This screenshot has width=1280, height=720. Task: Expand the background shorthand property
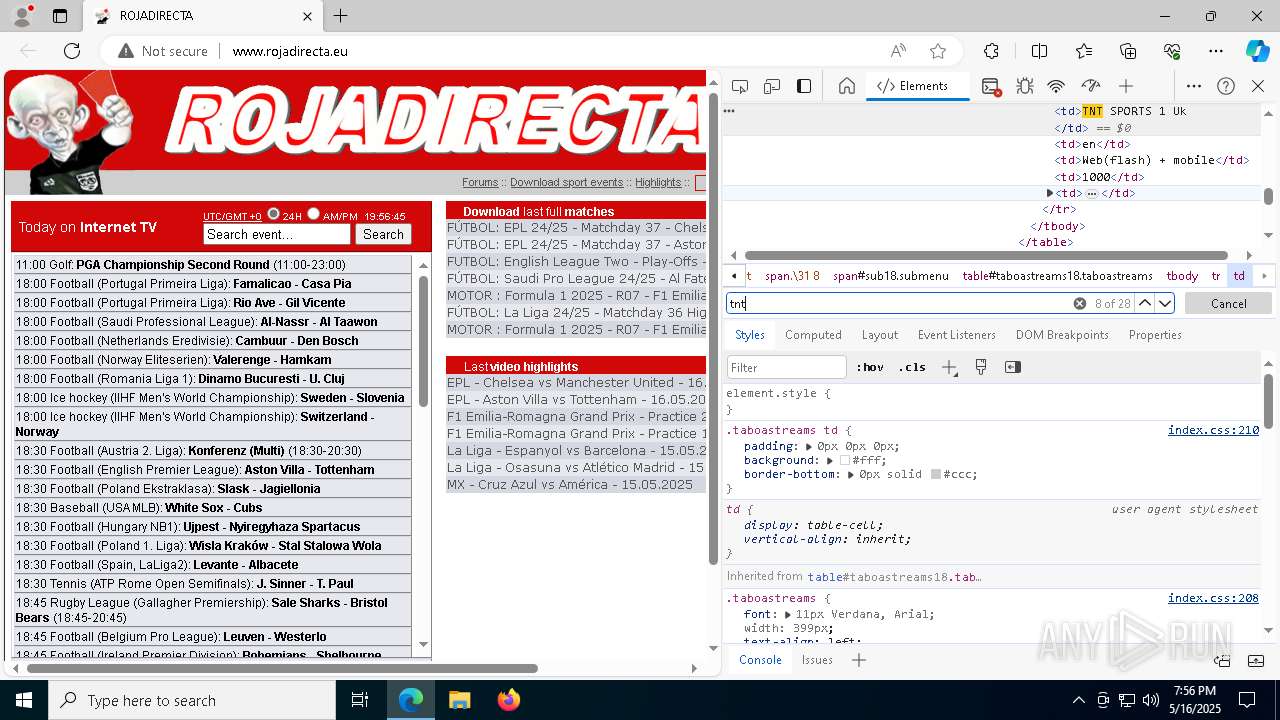(x=830, y=461)
